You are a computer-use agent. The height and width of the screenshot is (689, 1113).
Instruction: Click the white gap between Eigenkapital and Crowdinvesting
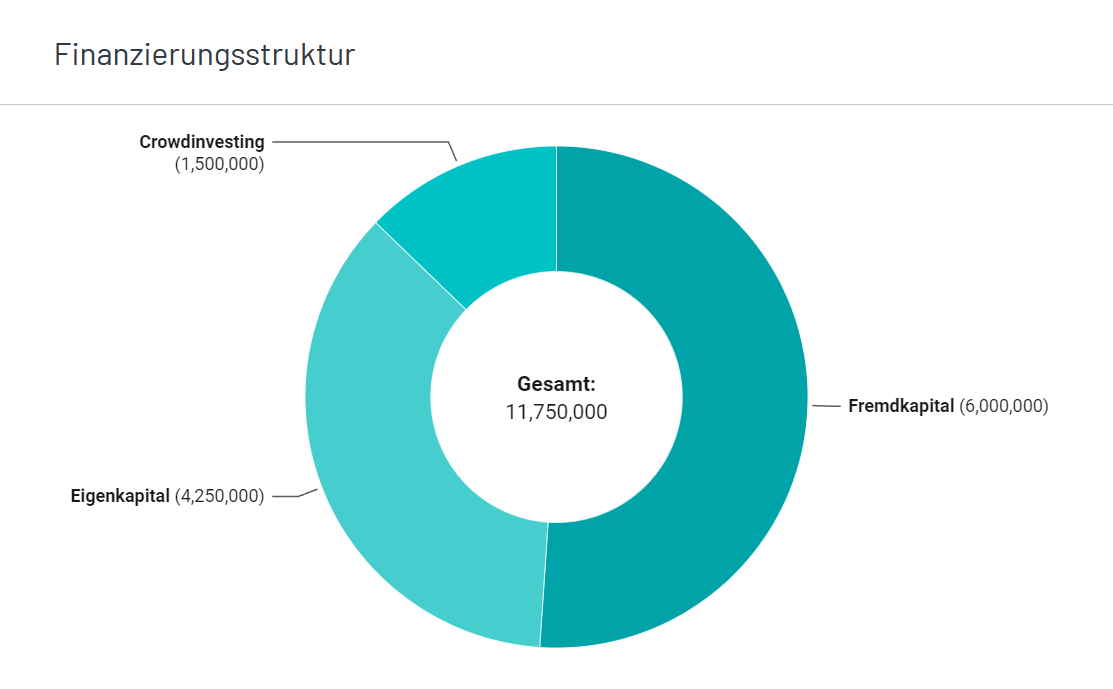tap(421, 265)
